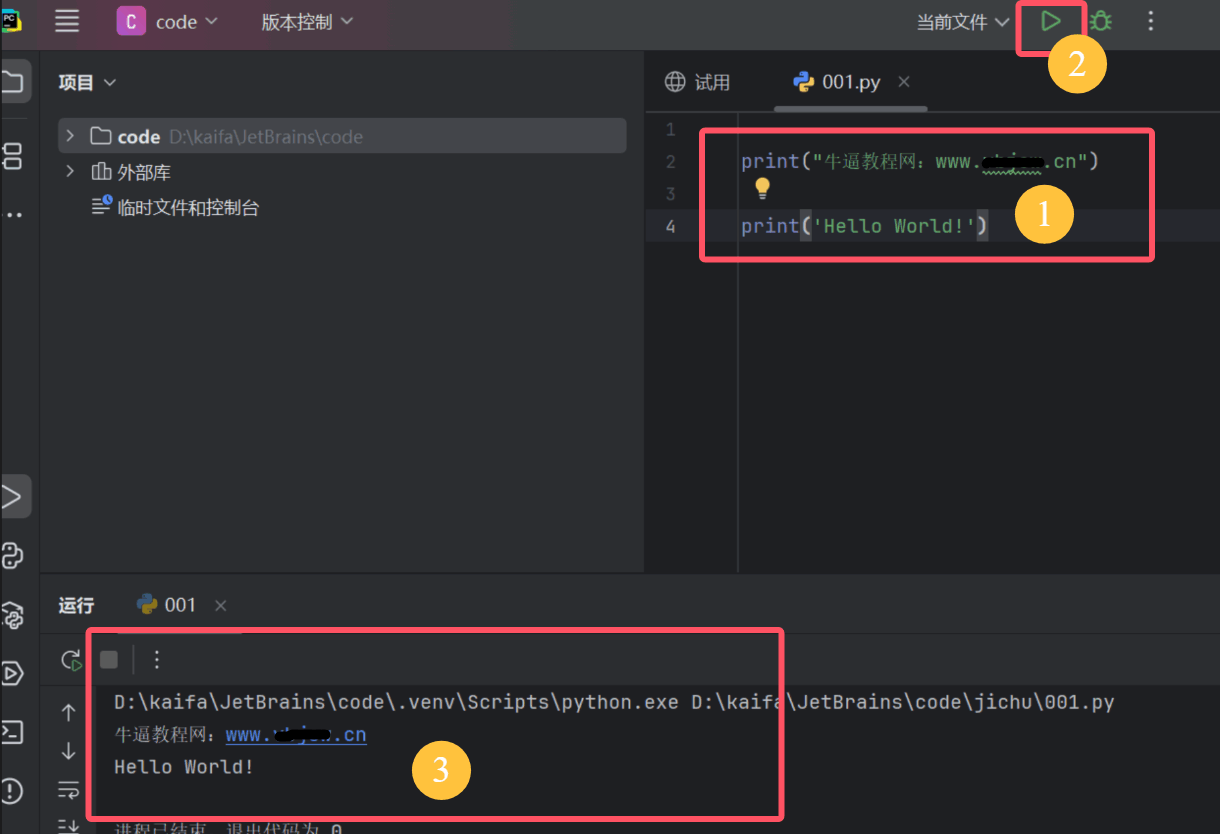Expand the 外部库 tree node
The height and width of the screenshot is (834, 1220).
pyautogui.click(x=69, y=172)
